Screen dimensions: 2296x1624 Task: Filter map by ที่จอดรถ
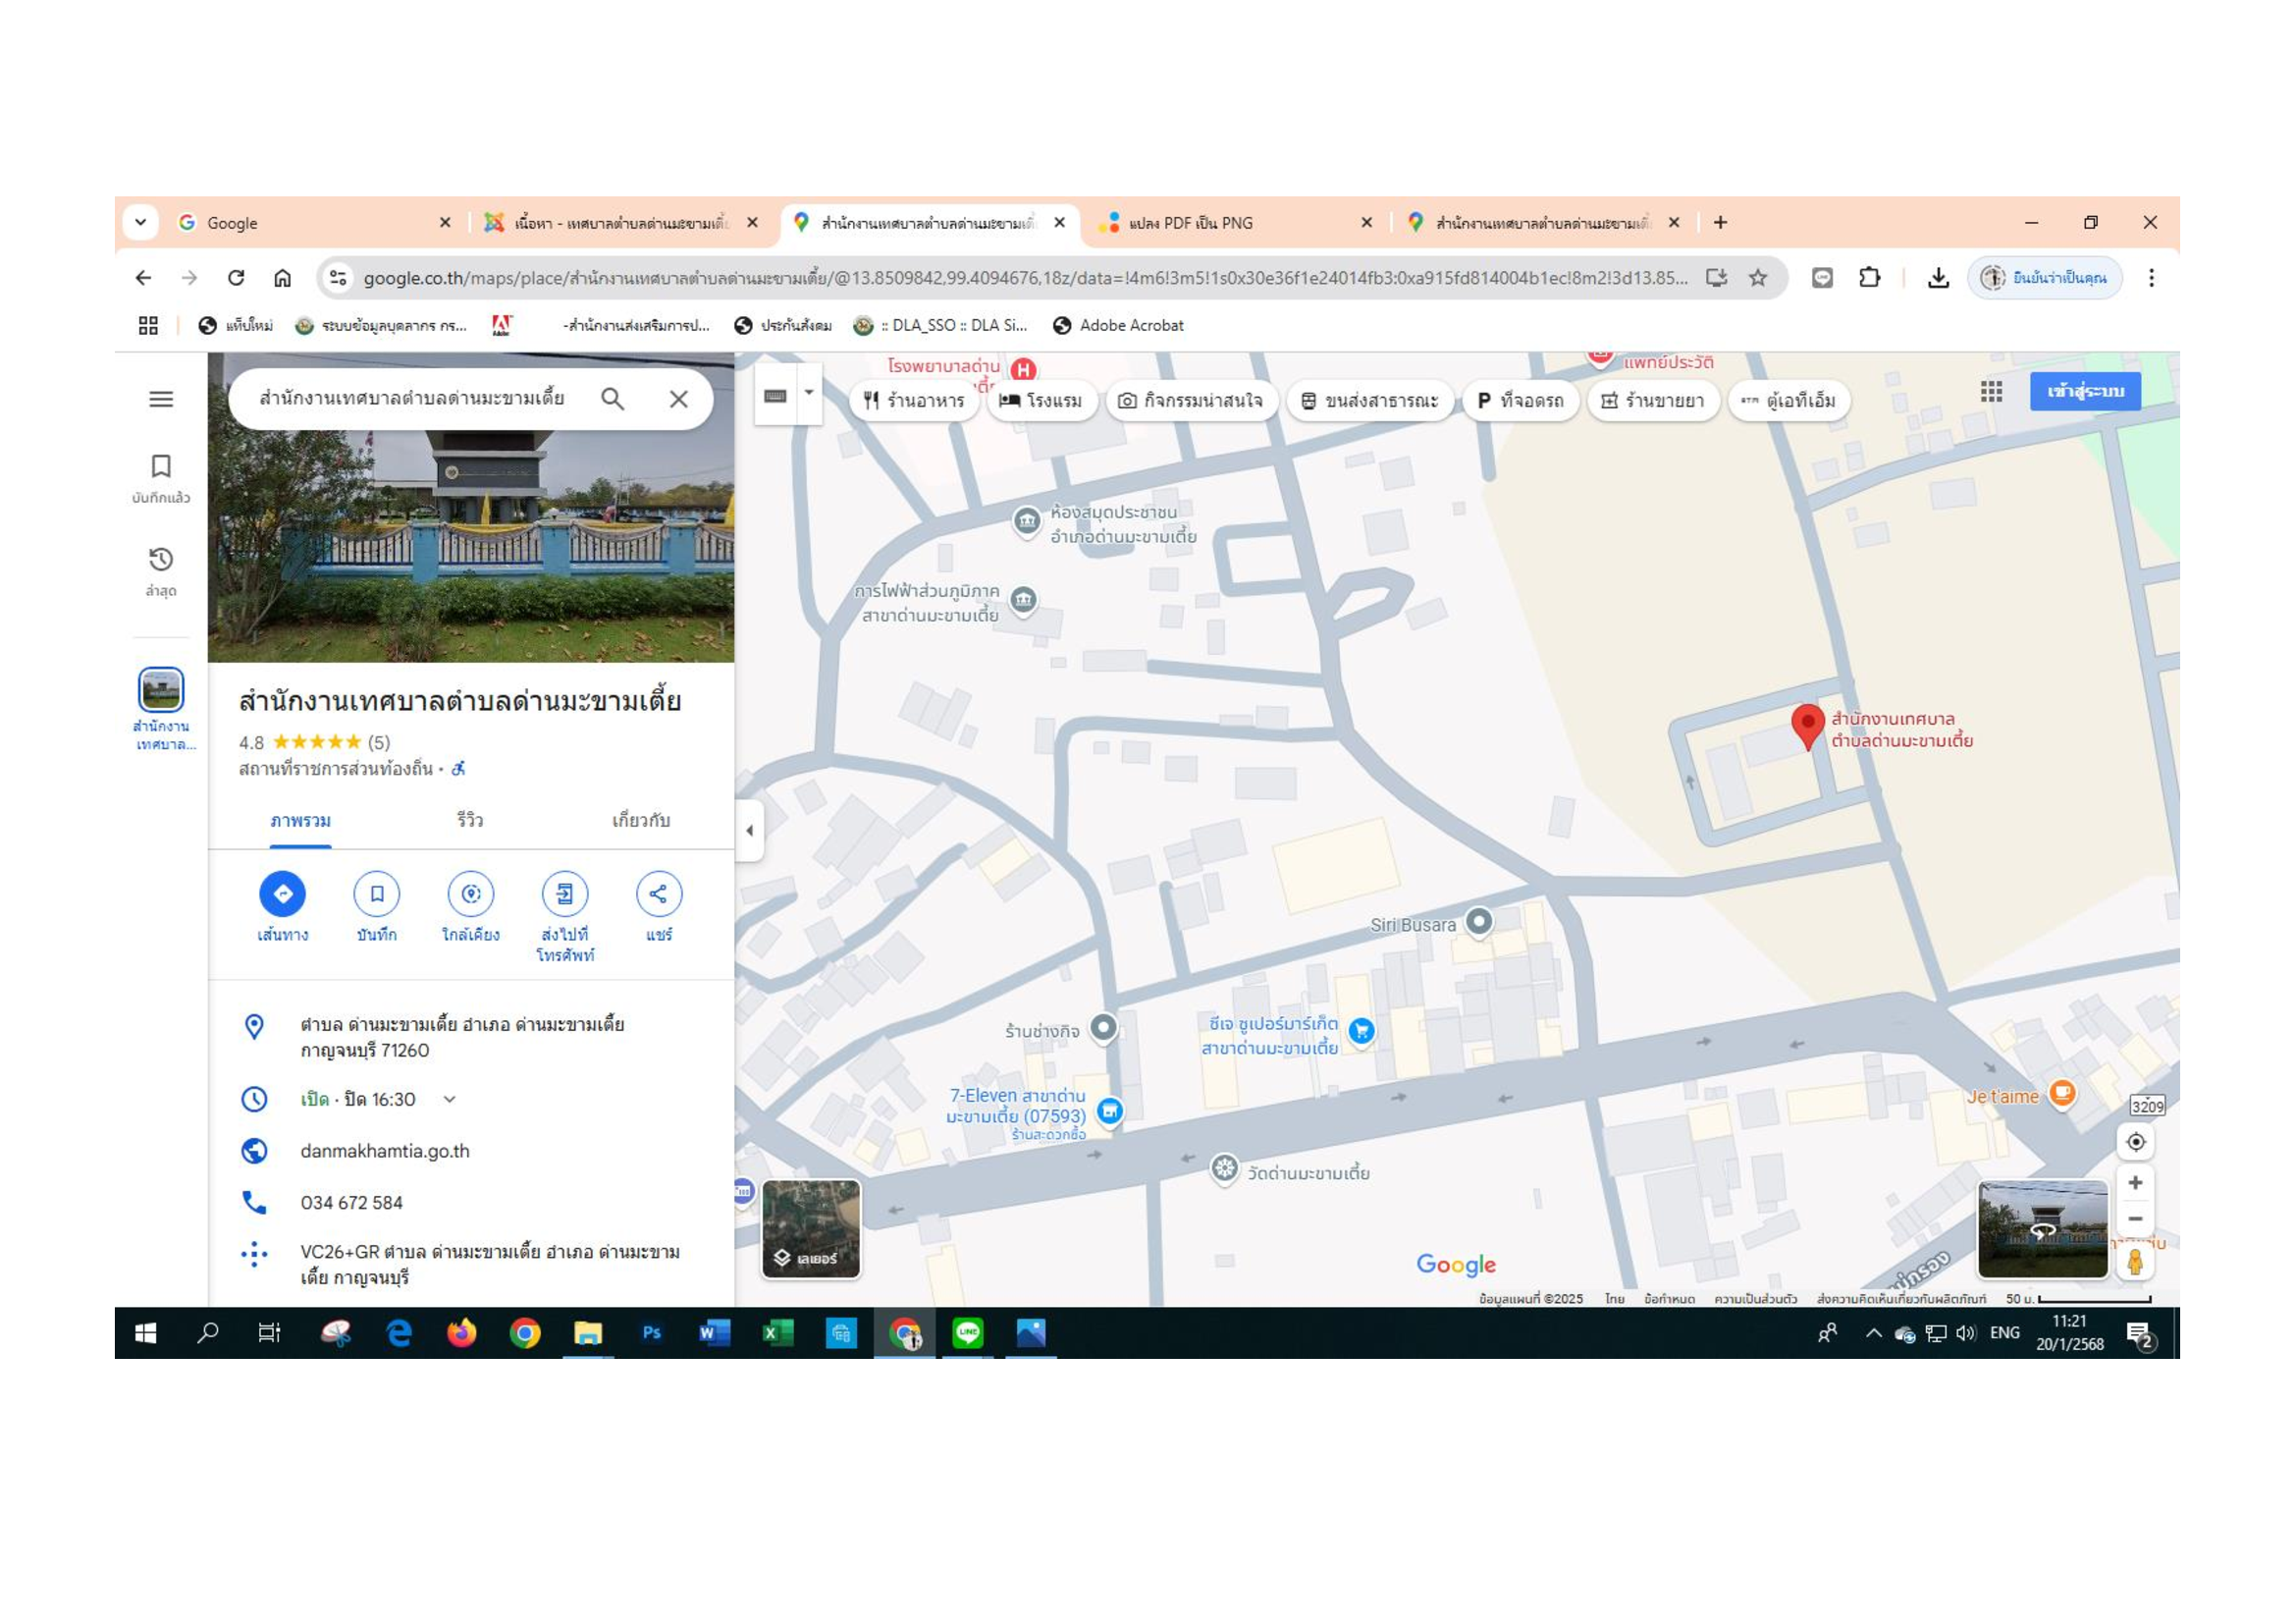click(x=1520, y=400)
